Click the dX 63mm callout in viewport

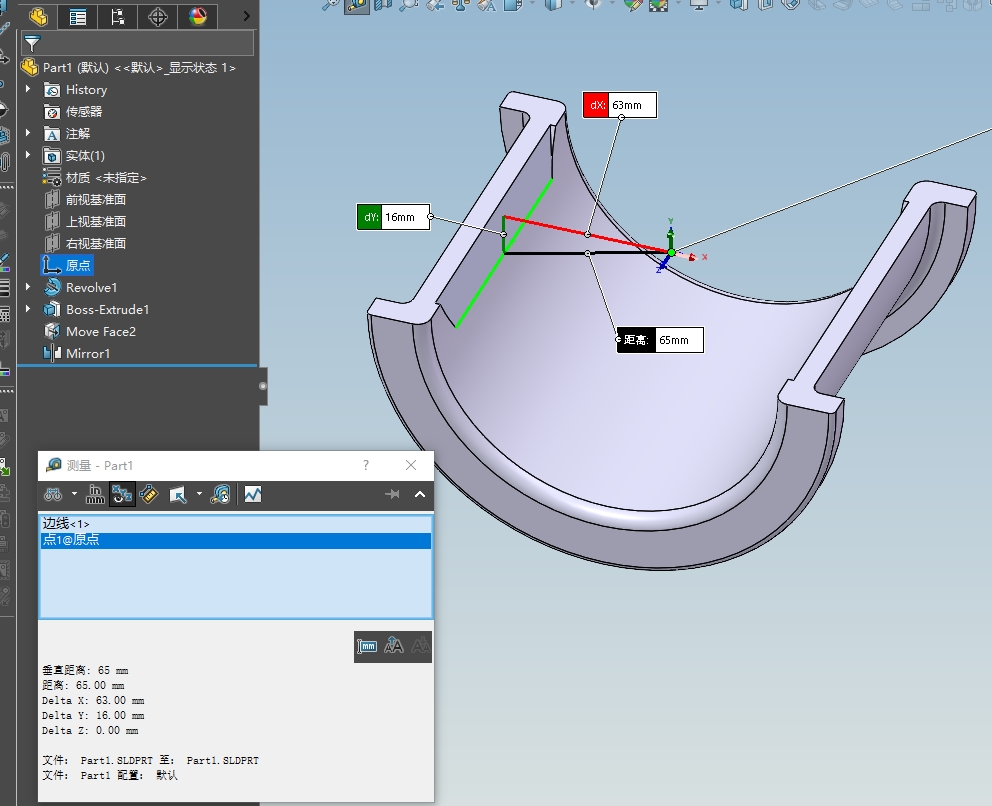619,105
